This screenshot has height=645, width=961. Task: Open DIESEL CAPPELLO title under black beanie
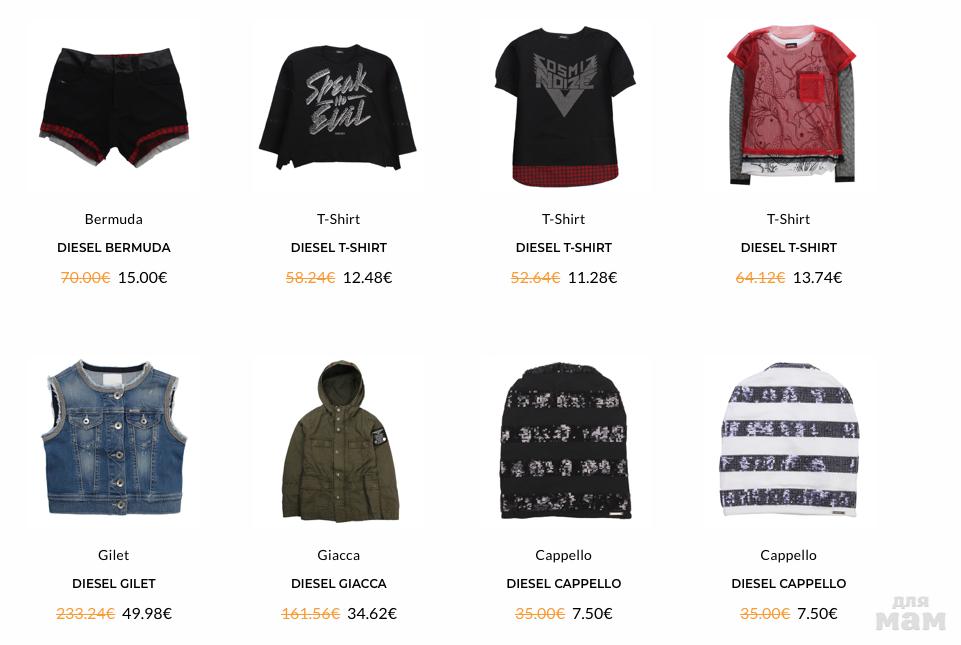coord(563,584)
